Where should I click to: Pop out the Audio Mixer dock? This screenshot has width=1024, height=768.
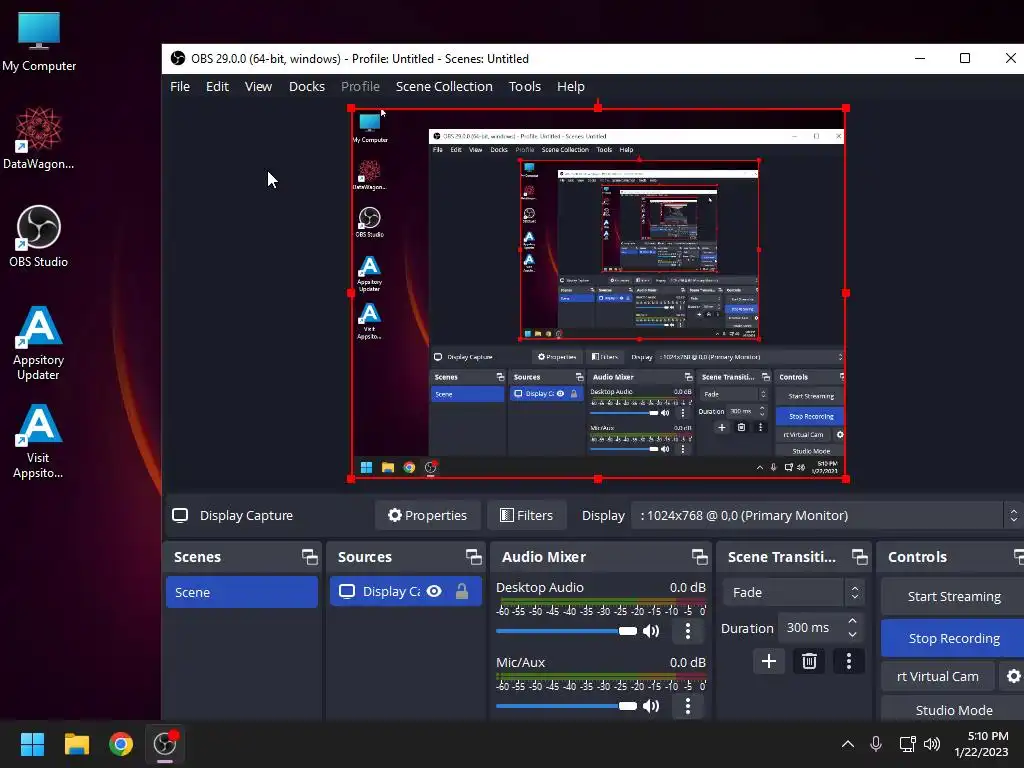[x=699, y=557]
